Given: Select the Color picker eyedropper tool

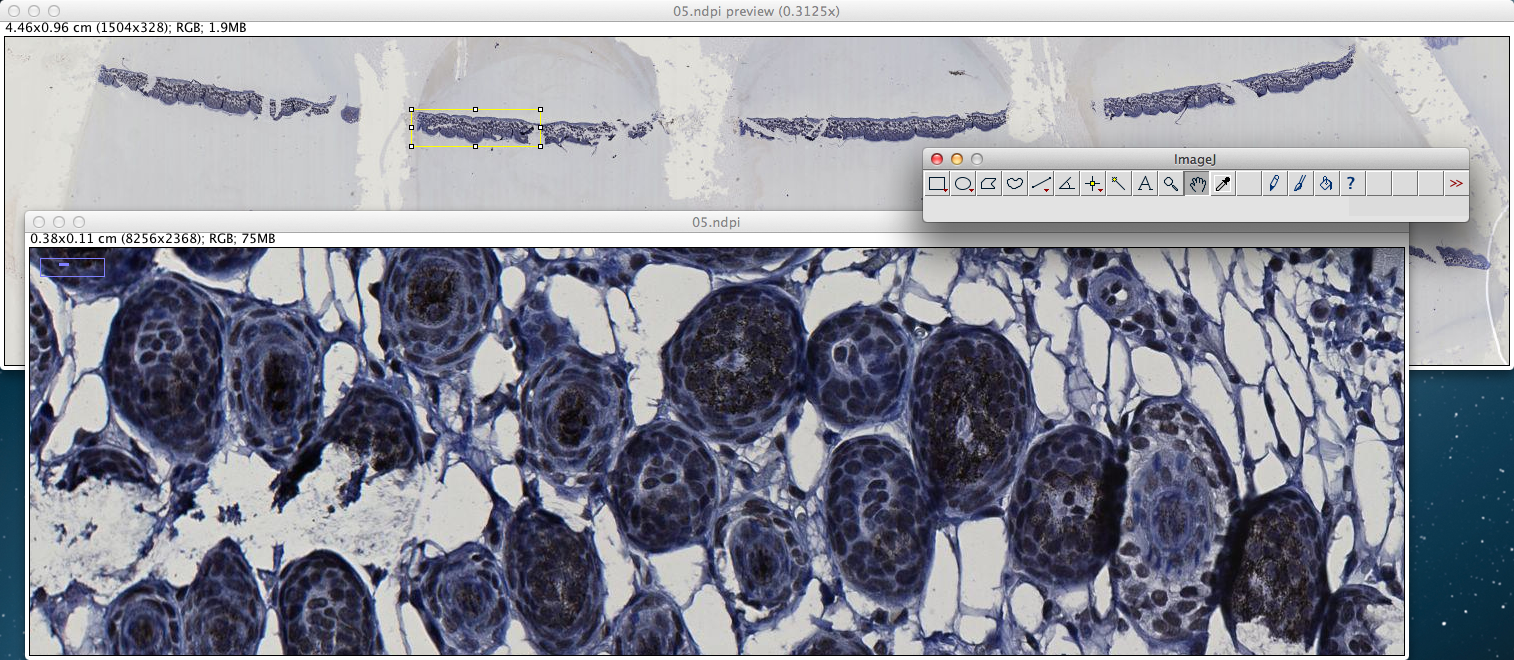Looking at the screenshot, I should pyautogui.click(x=1224, y=183).
